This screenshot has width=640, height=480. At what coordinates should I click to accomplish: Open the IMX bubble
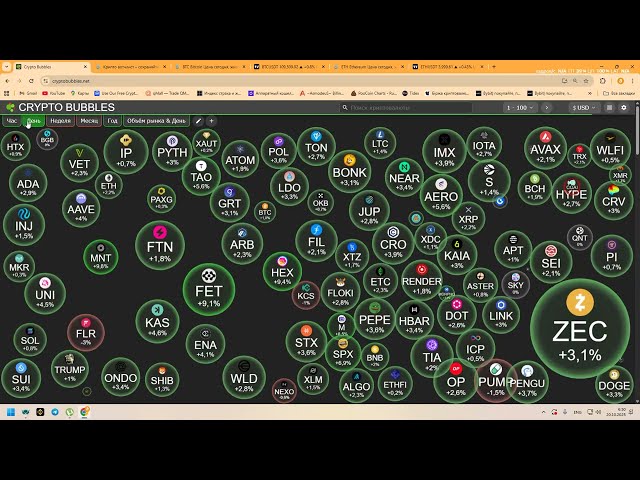444,152
